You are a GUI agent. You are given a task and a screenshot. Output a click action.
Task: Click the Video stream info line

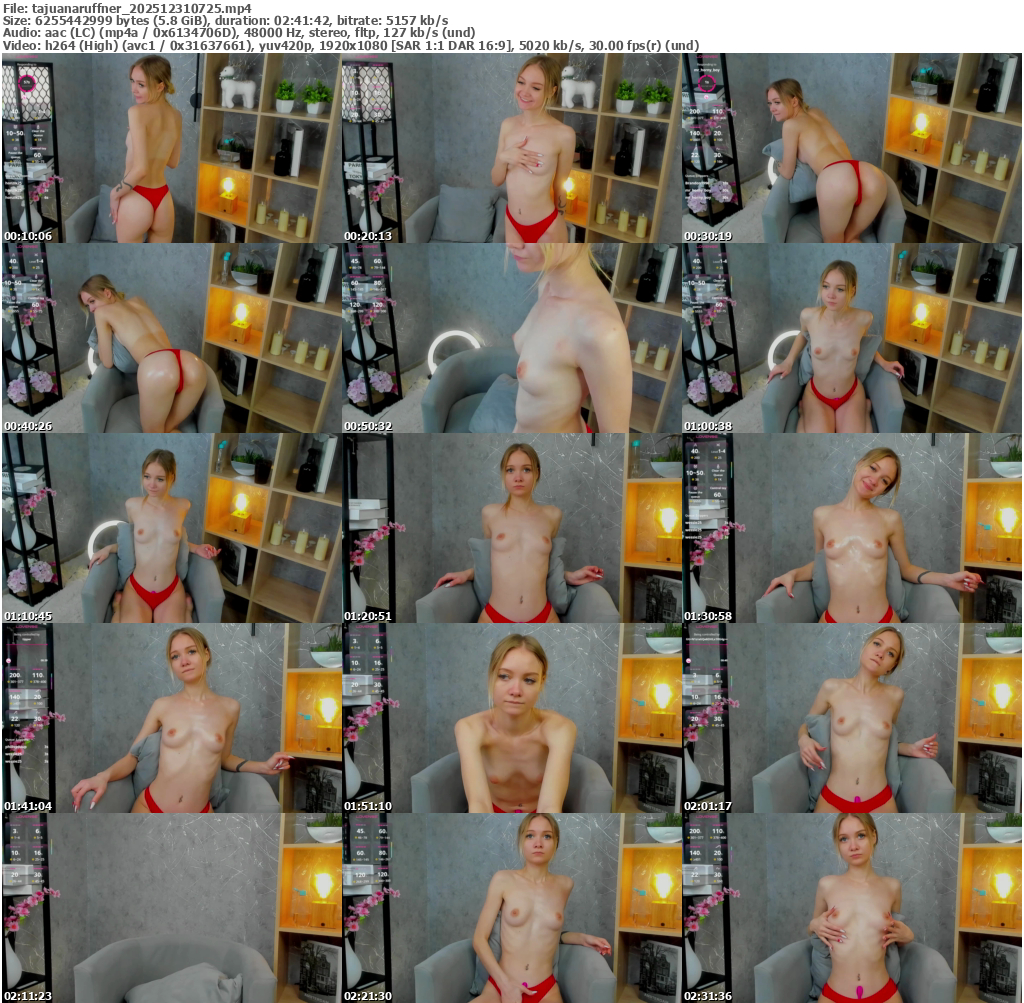click(x=350, y=46)
